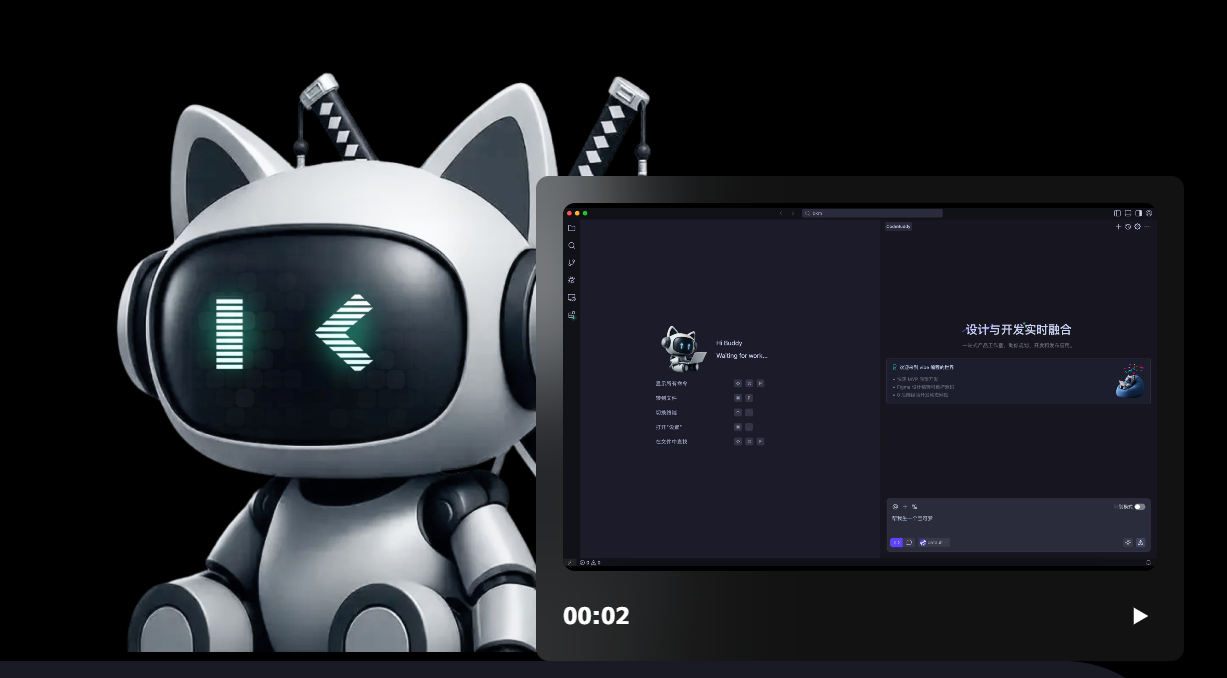Toggle the secondary sidebar layout control
This screenshot has height=678, width=1227.
[x=1139, y=214]
